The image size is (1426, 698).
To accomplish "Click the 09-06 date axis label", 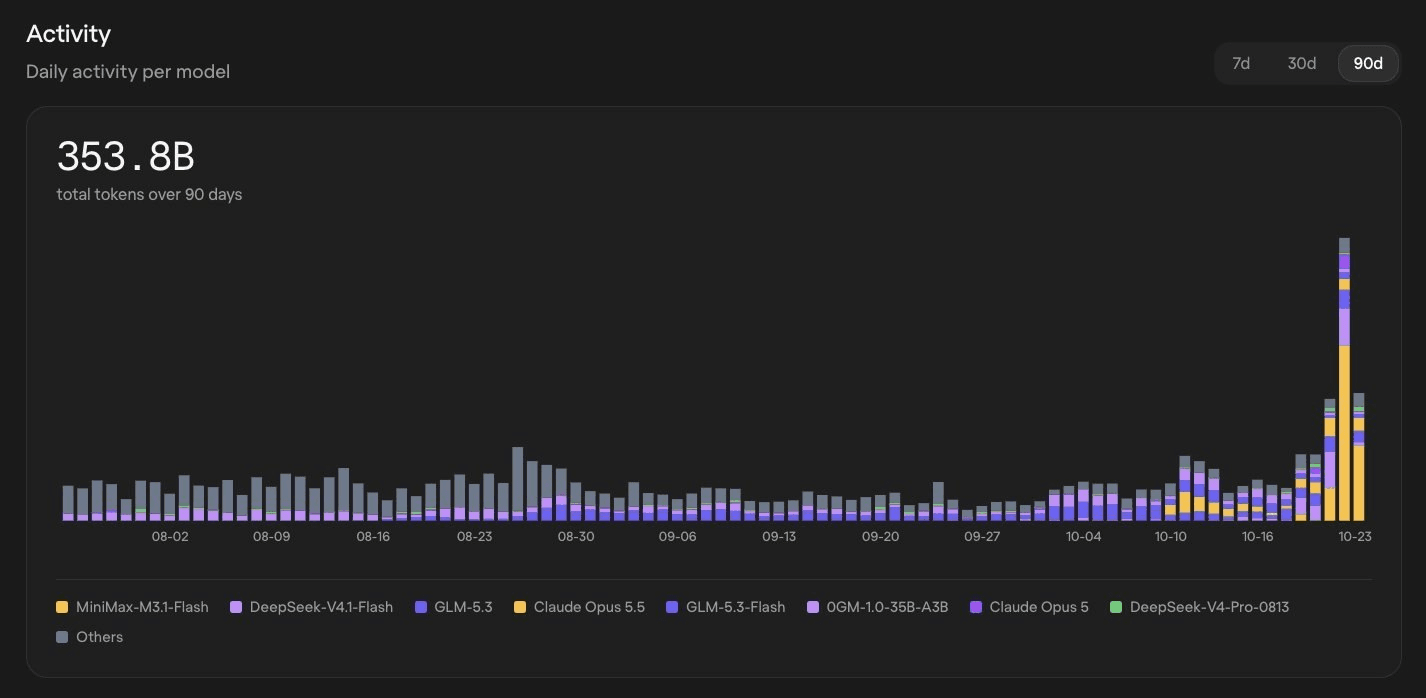I will 677,537.
